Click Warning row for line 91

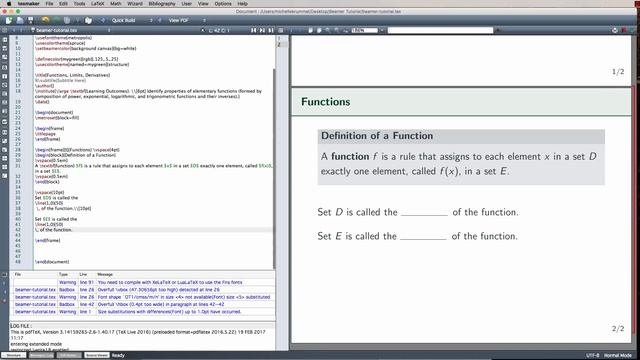coord(144,282)
